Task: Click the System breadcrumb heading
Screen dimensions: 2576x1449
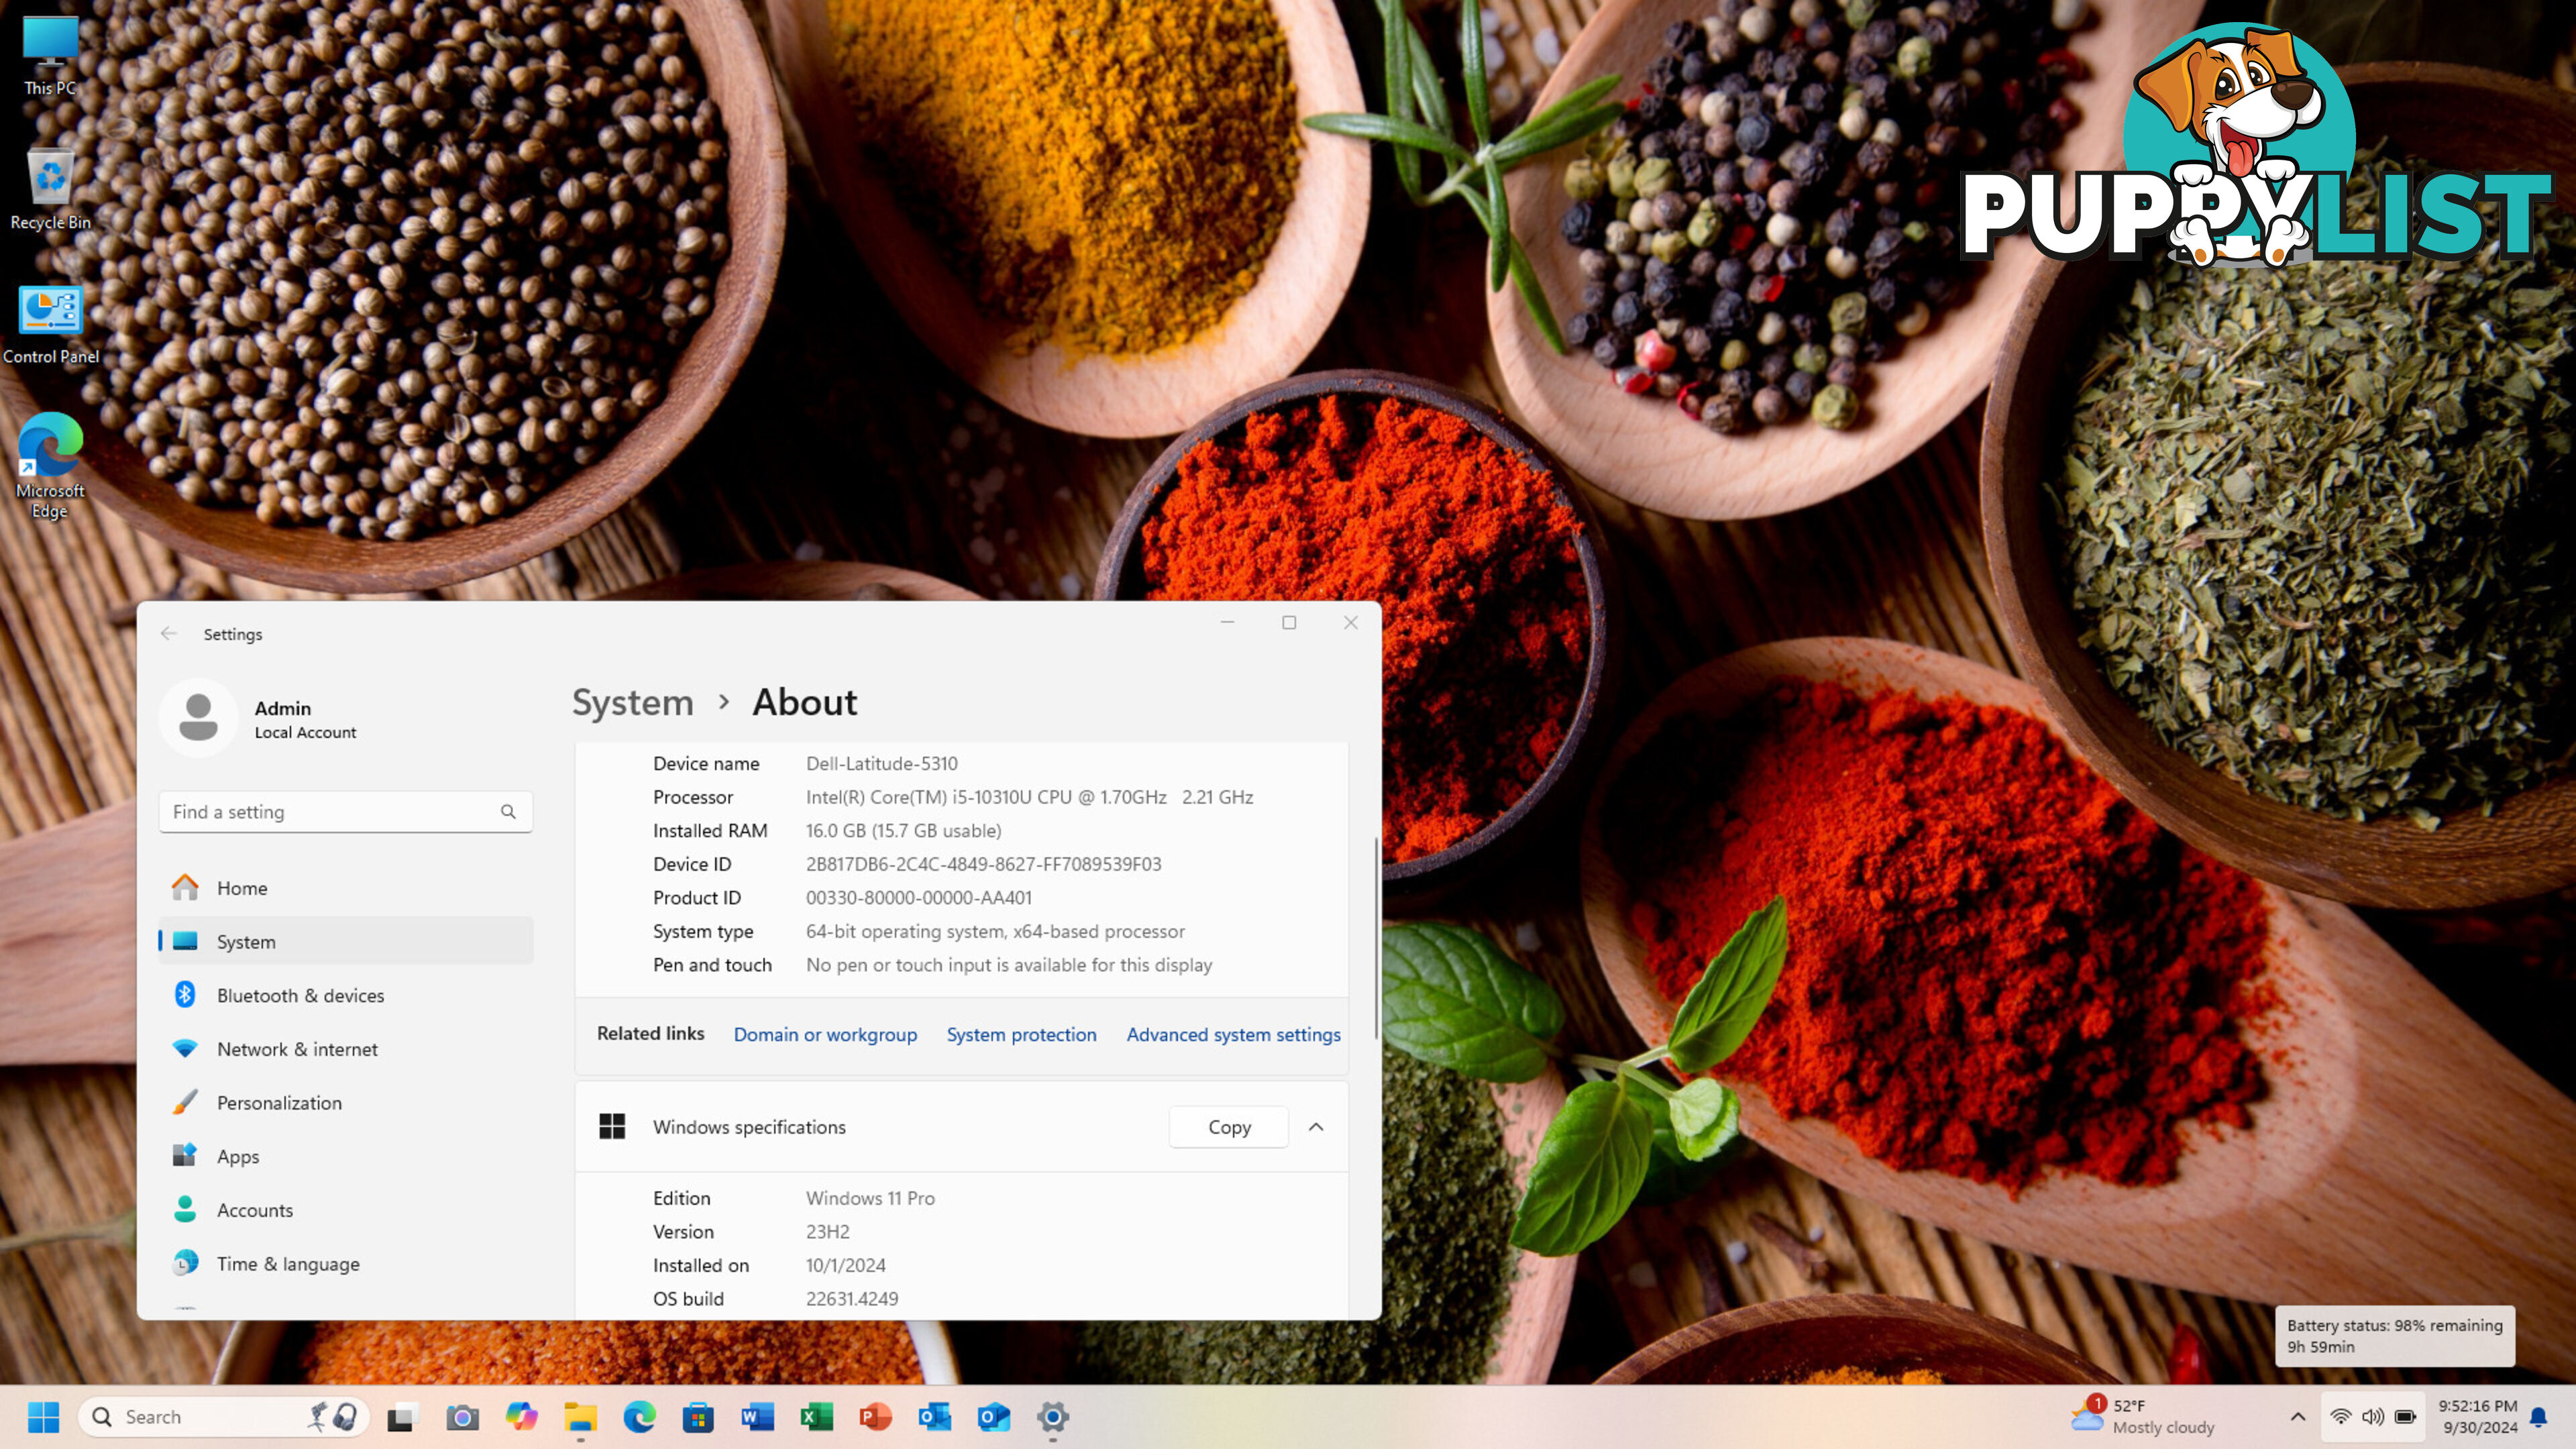Action: tap(632, 703)
